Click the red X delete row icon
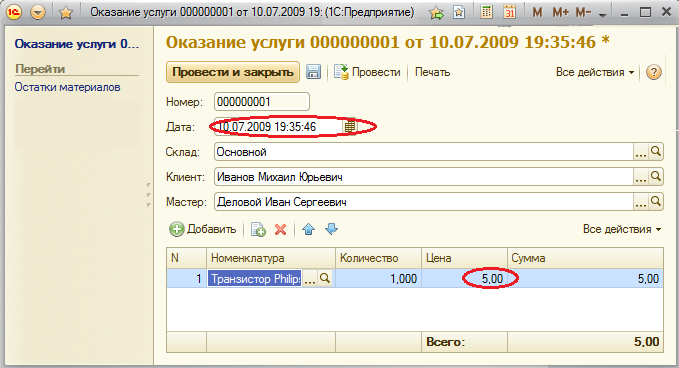The width and height of the screenshot is (679, 368). 281,229
